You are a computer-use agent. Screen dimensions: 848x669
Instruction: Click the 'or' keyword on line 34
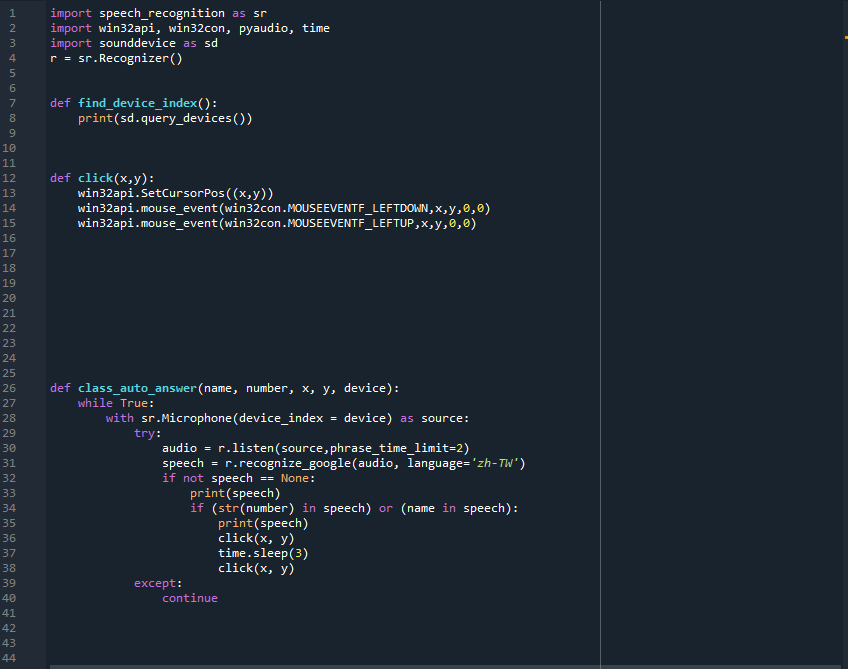point(386,508)
